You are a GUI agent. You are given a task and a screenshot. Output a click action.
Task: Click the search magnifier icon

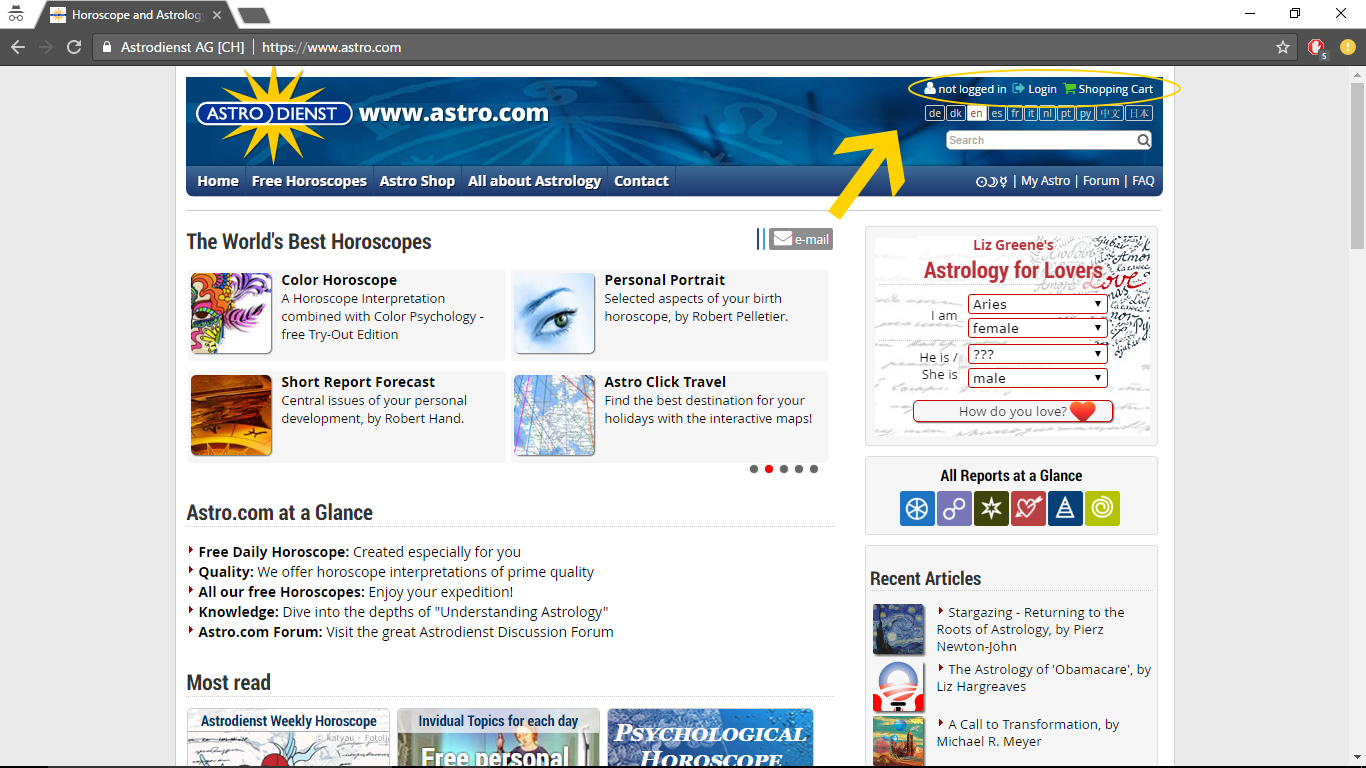(1143, 141)
